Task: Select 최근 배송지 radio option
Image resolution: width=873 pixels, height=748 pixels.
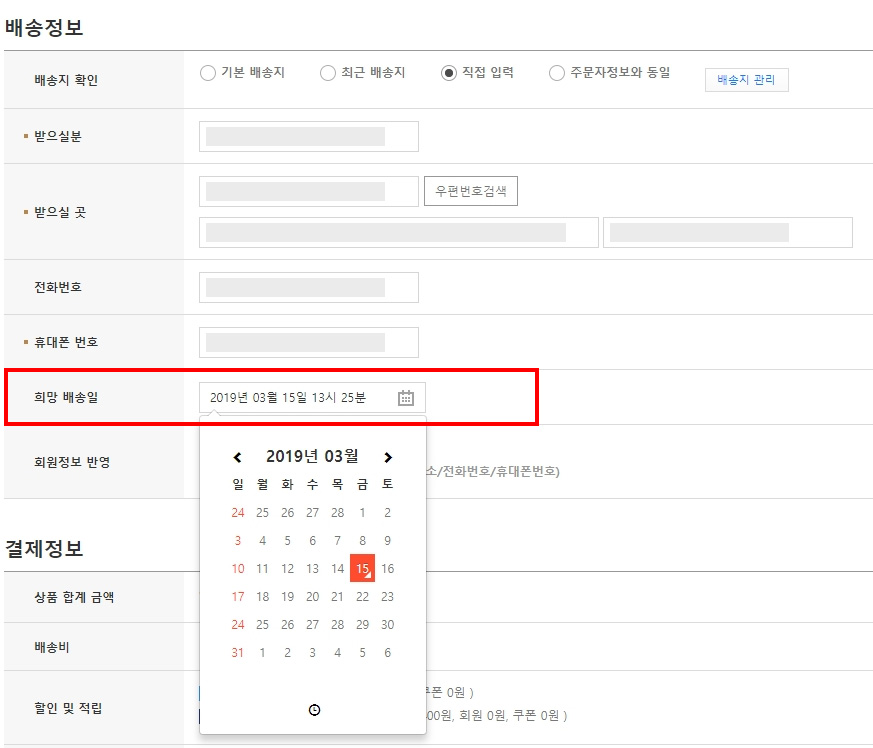Action: click(x=328, y=73)
